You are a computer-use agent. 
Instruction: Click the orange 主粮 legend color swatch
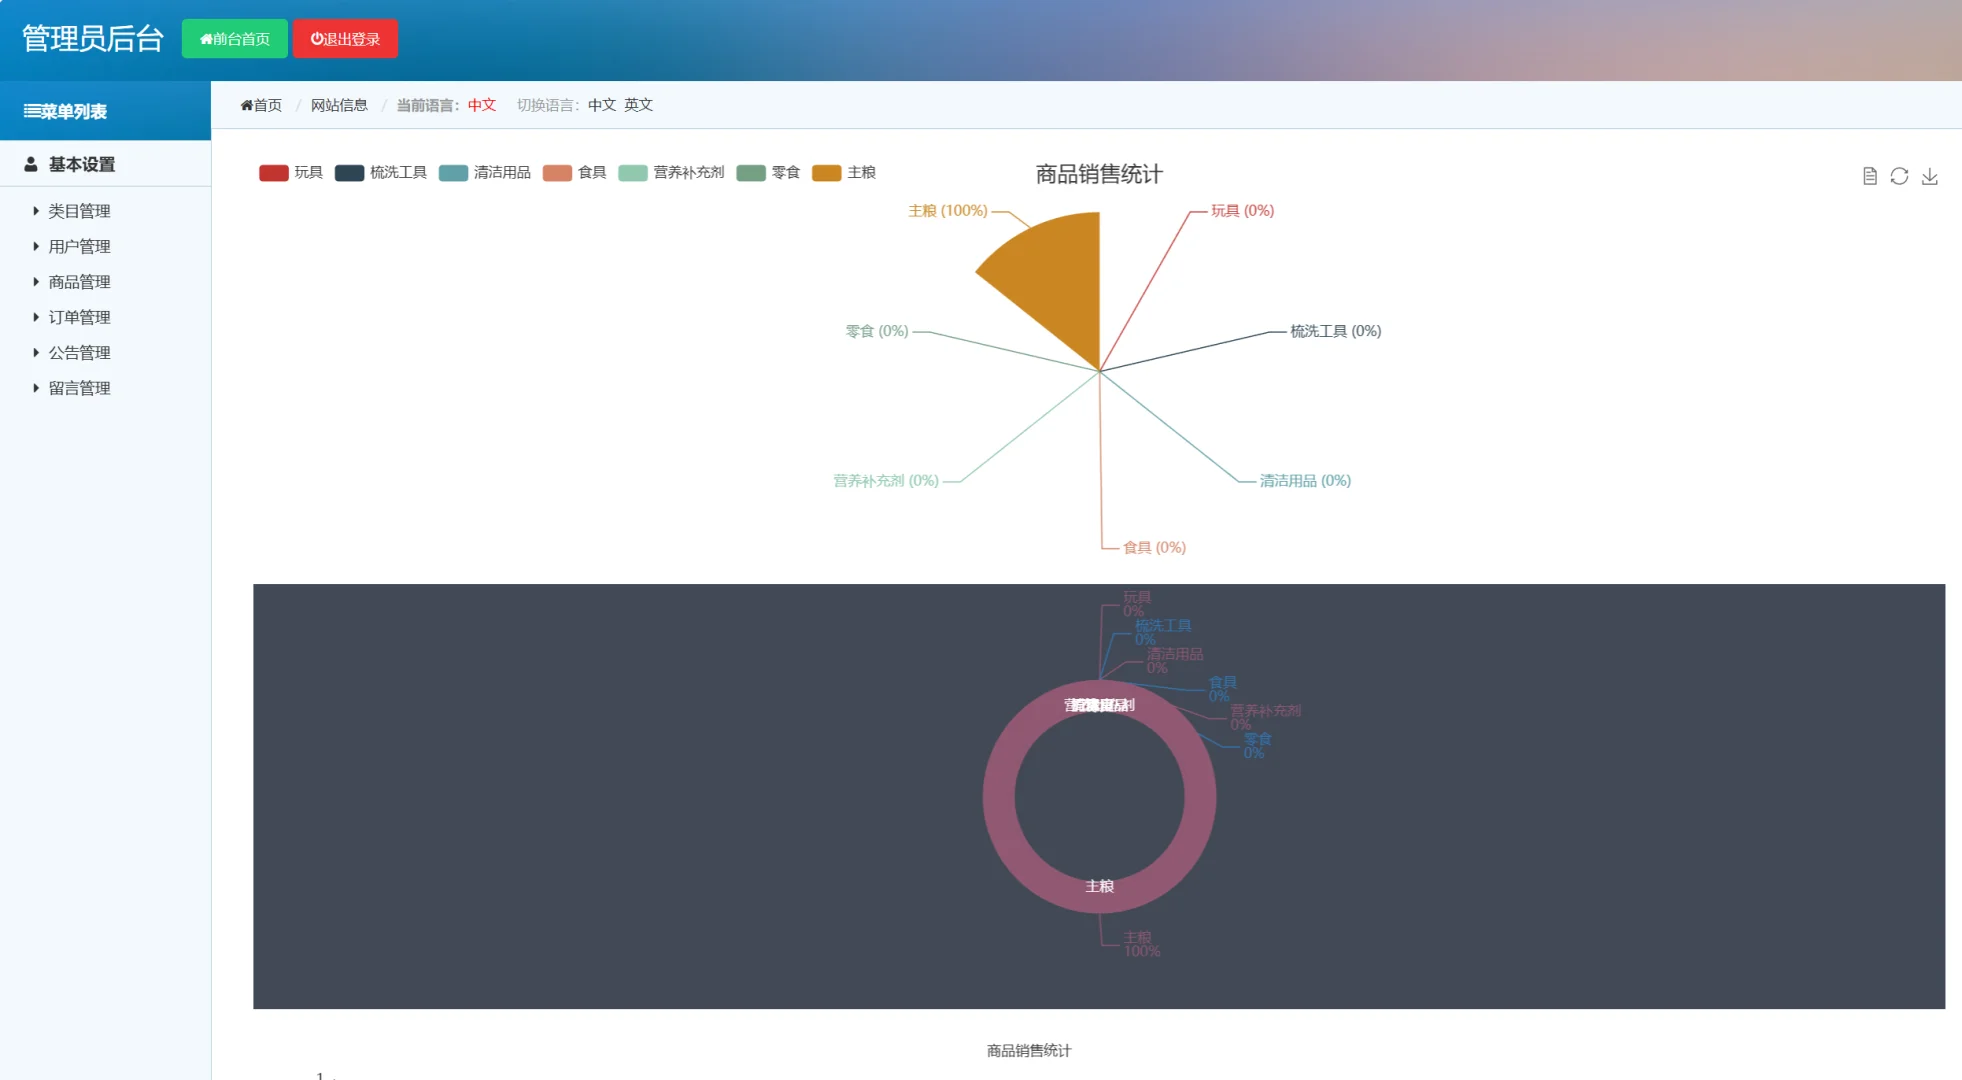826,173
